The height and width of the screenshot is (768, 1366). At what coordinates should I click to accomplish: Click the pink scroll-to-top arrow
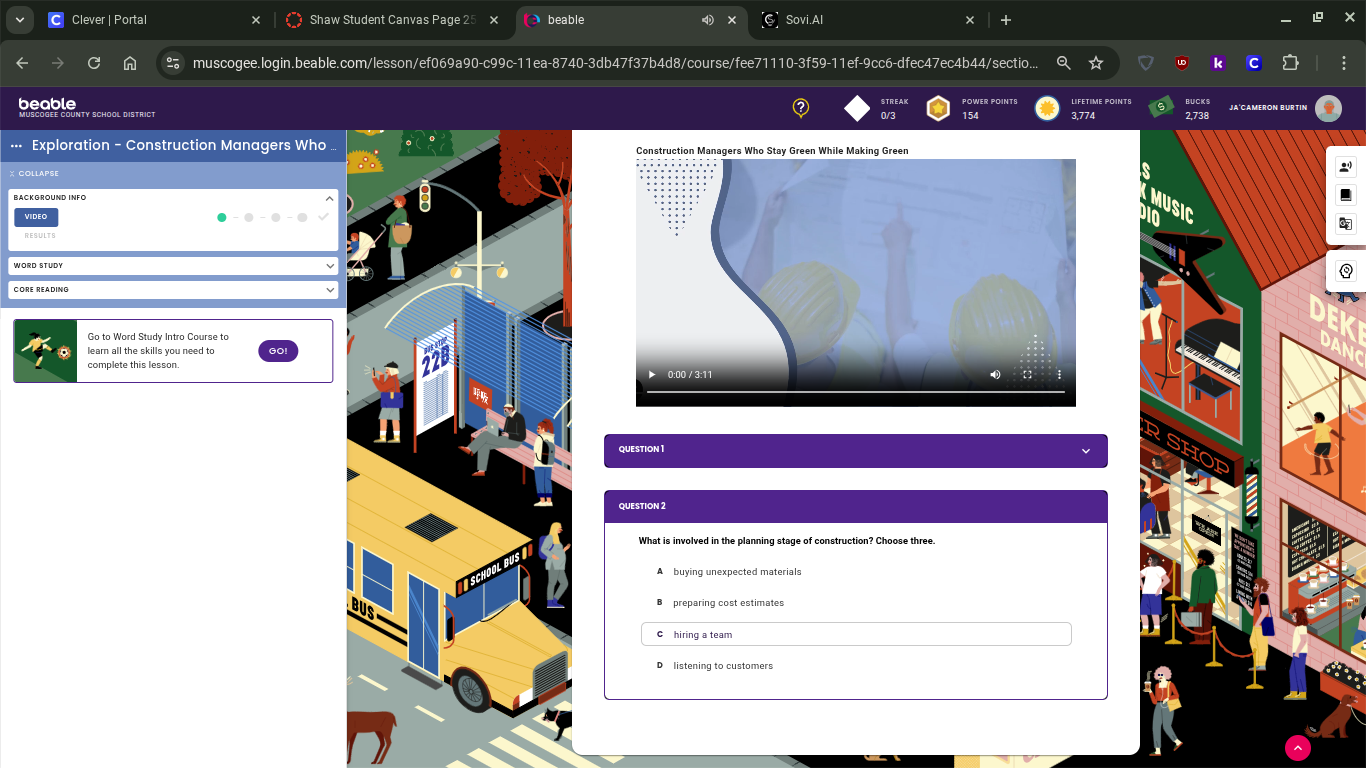[x=1298, y=748]
